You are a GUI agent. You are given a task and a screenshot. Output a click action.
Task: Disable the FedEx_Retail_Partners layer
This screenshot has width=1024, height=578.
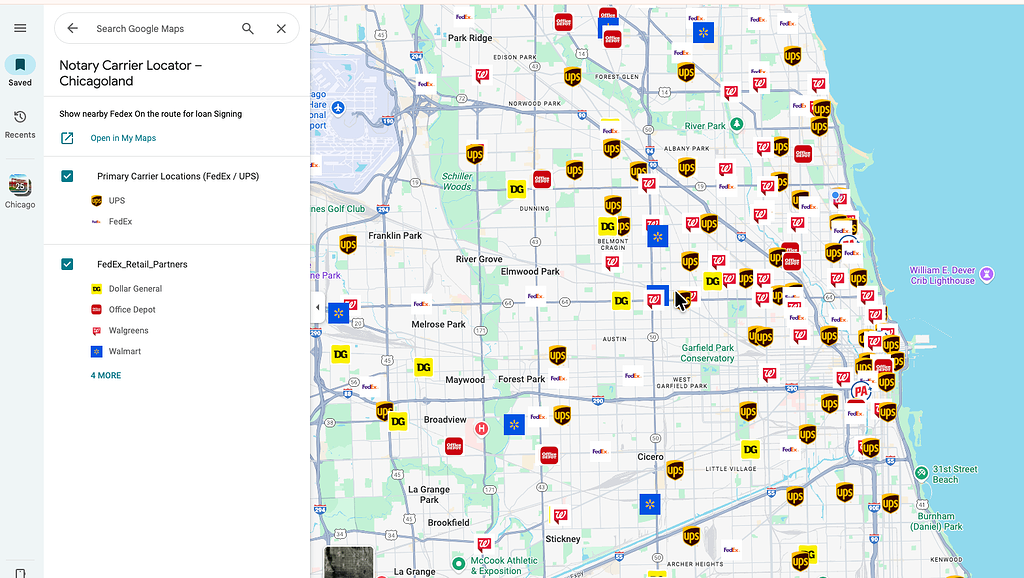pos(66,264)
